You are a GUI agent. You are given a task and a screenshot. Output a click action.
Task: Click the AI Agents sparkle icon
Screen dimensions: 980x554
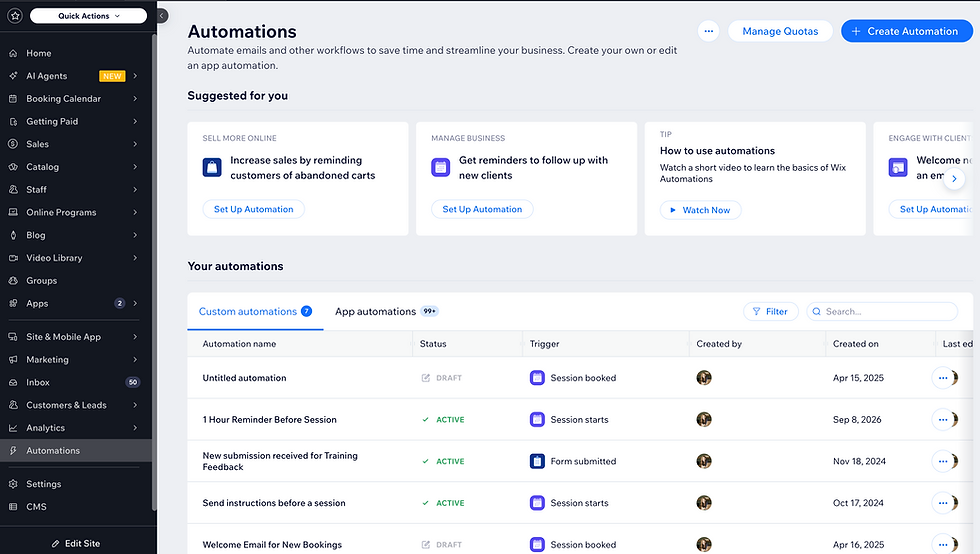point(13,76)
